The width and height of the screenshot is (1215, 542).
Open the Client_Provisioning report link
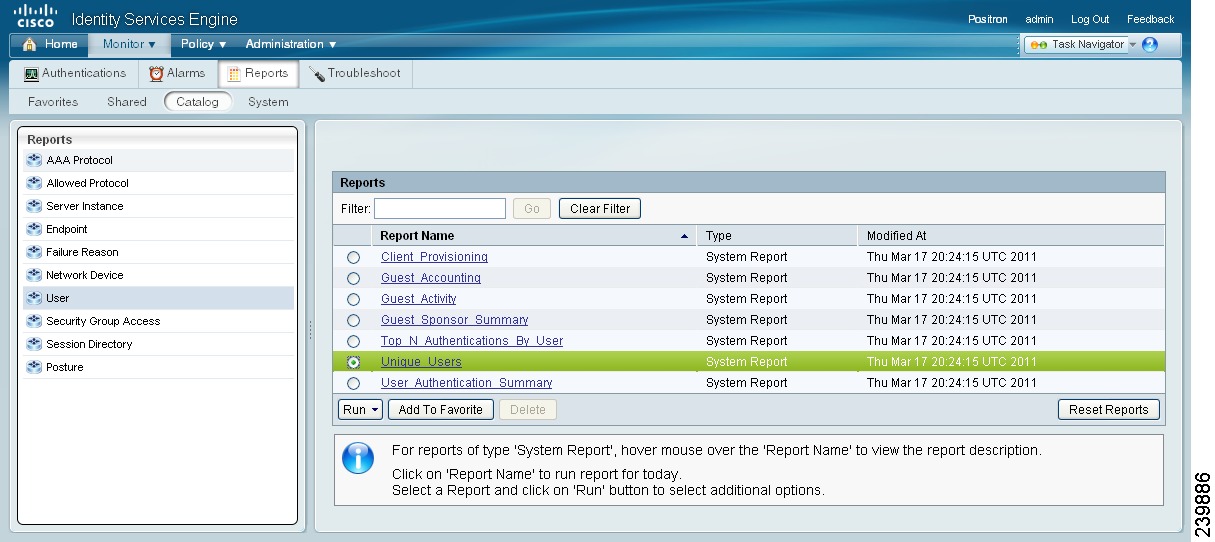tap(434, 257)
